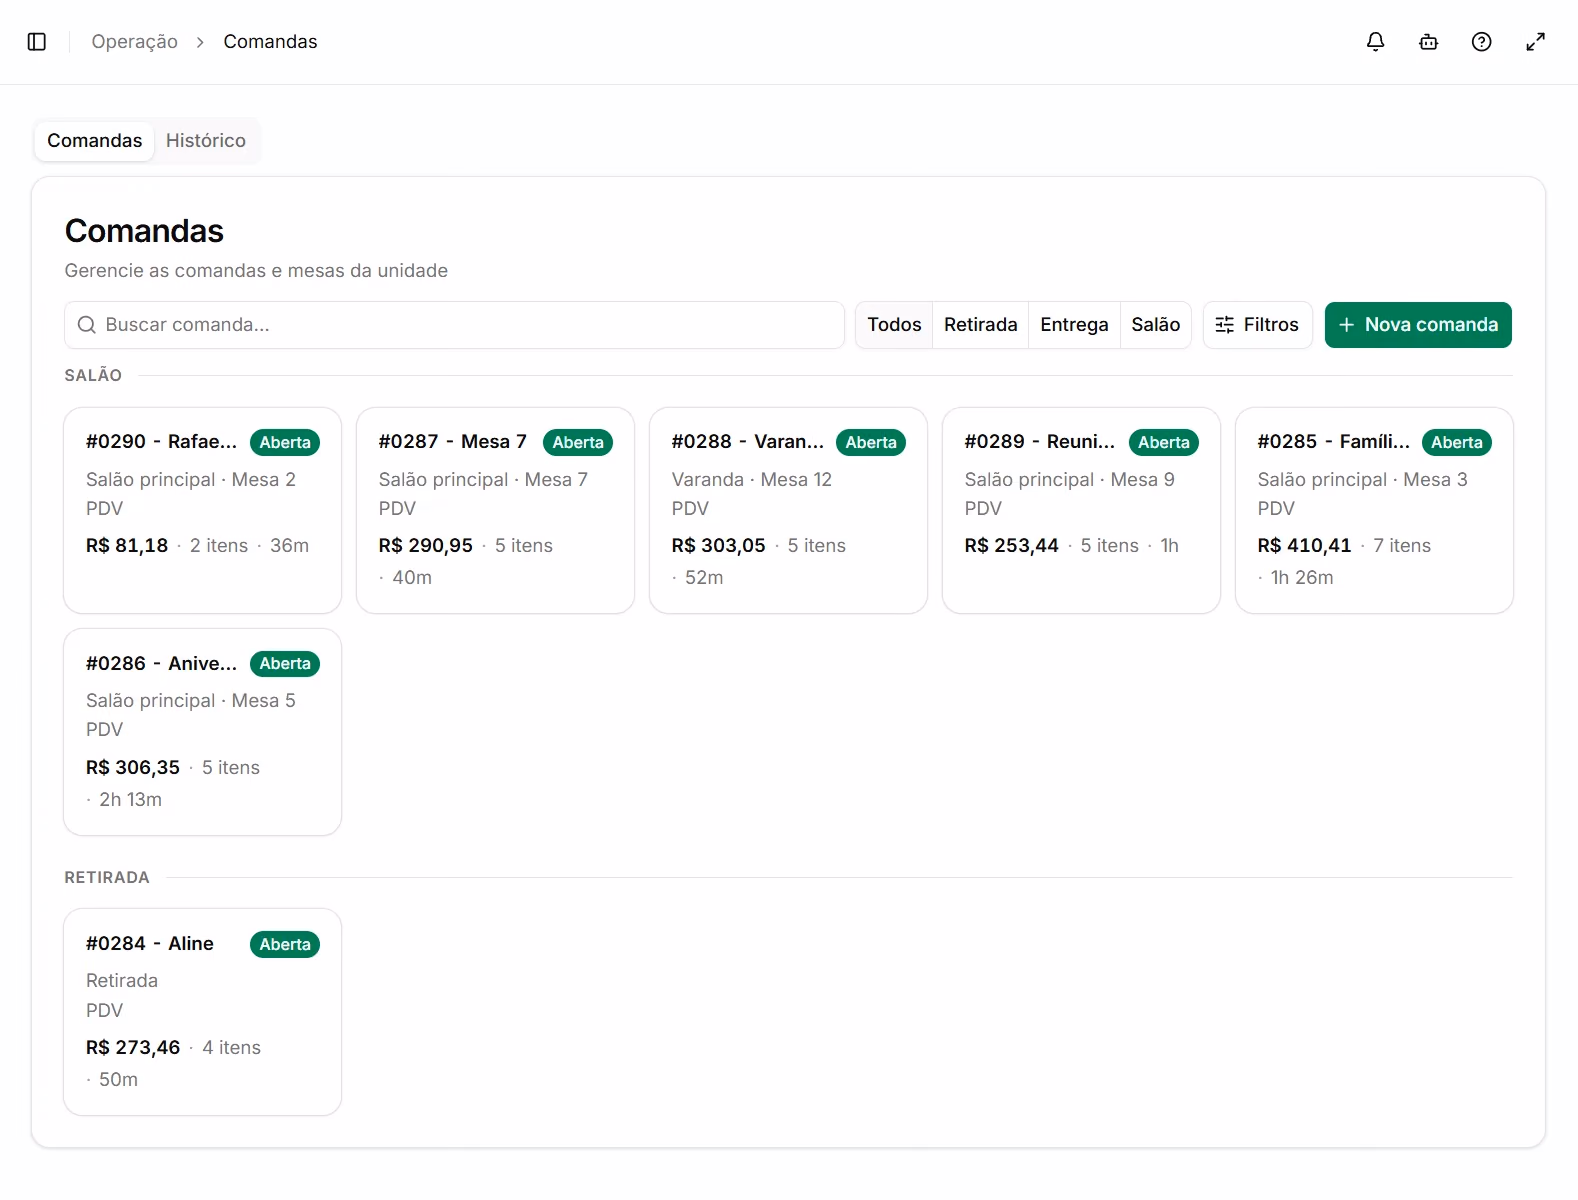The width and height of the screenshot is (1578, 1200).
Task: Show Todos comandas
Action: [x=894, y=325]
